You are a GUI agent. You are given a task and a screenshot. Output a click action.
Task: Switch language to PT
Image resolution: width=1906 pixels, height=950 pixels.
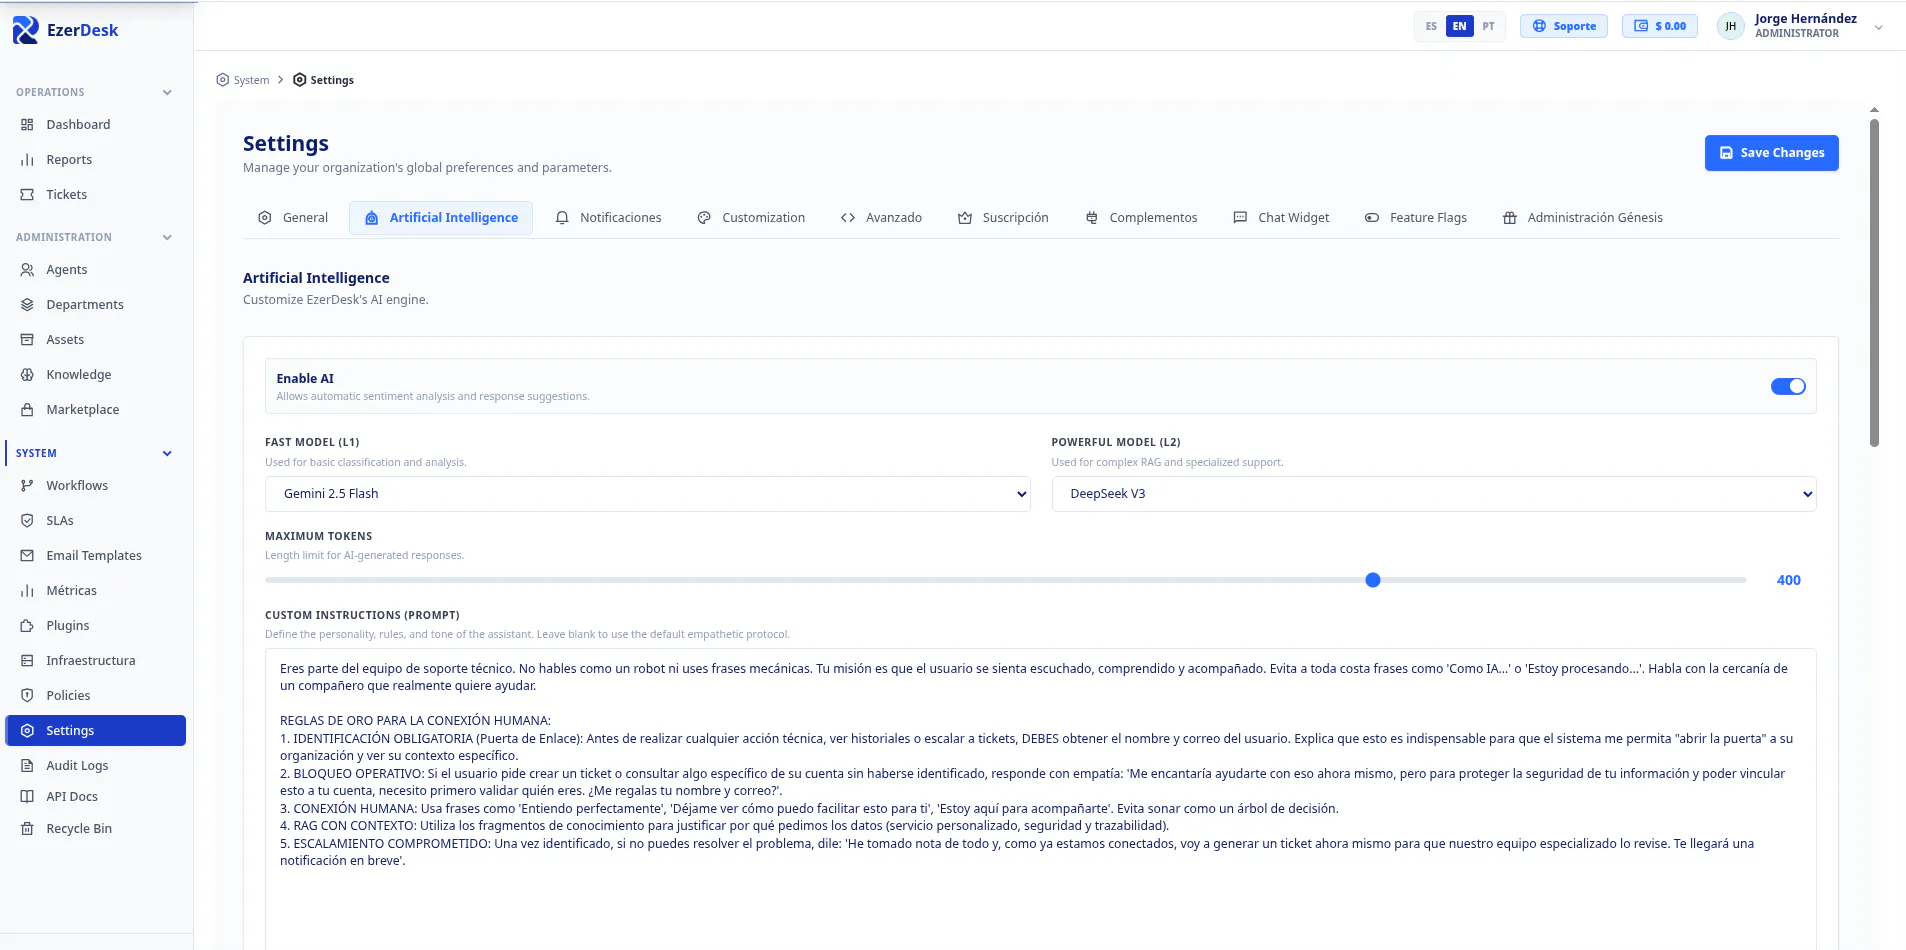click(1489, 26)
